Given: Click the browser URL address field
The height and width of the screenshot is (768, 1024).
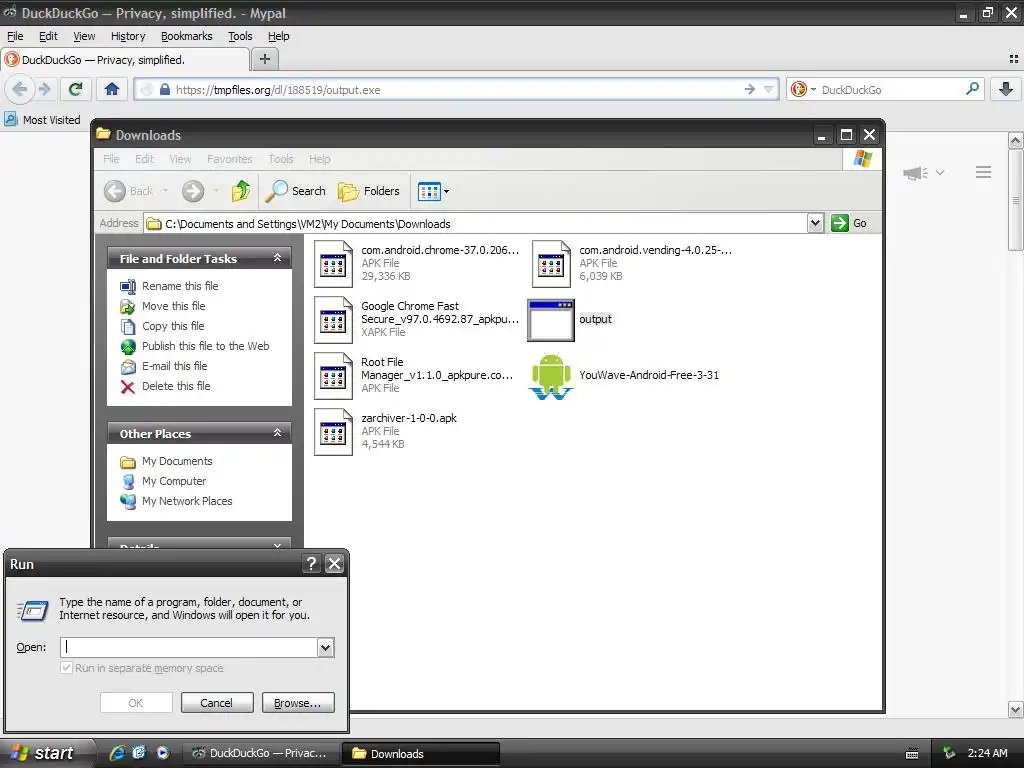Looking at the screenshot, I should pos(457,89).
